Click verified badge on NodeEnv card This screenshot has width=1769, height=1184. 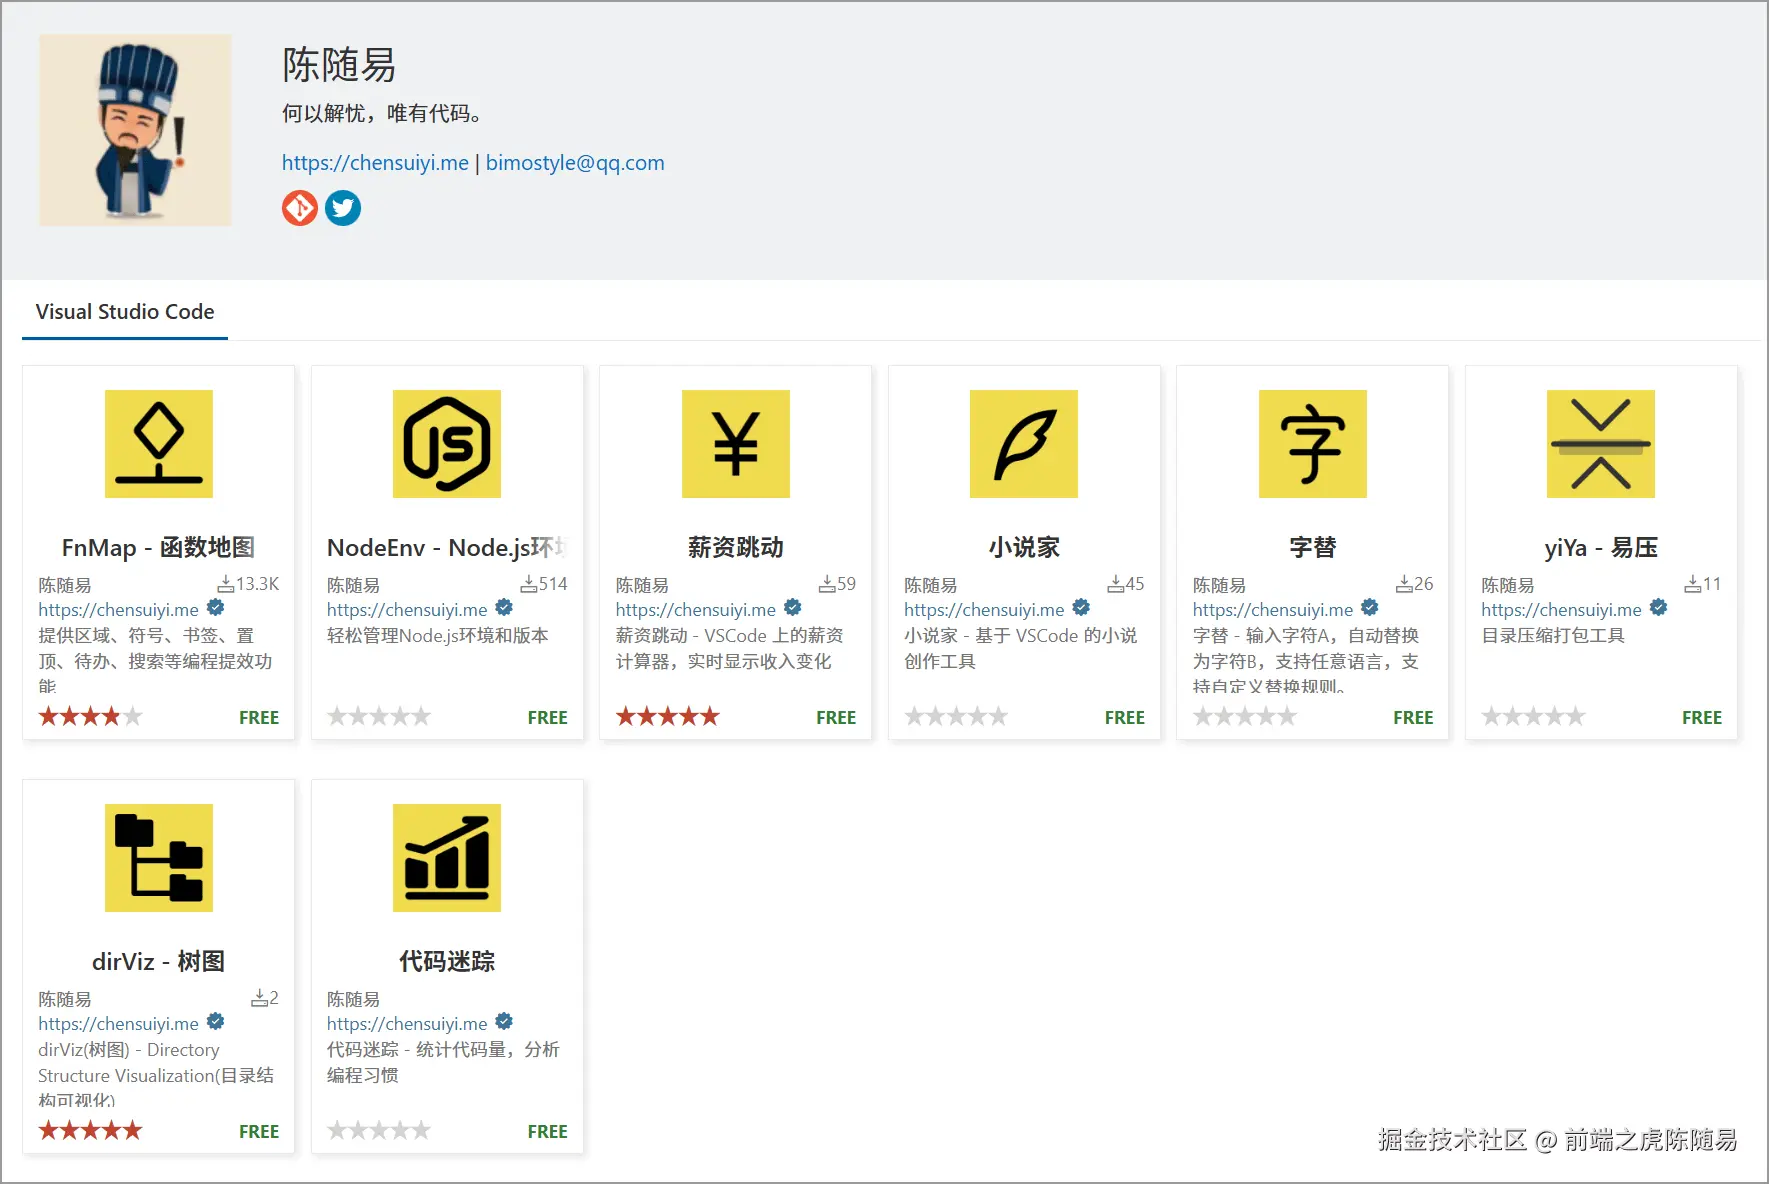tap(504, 608)
